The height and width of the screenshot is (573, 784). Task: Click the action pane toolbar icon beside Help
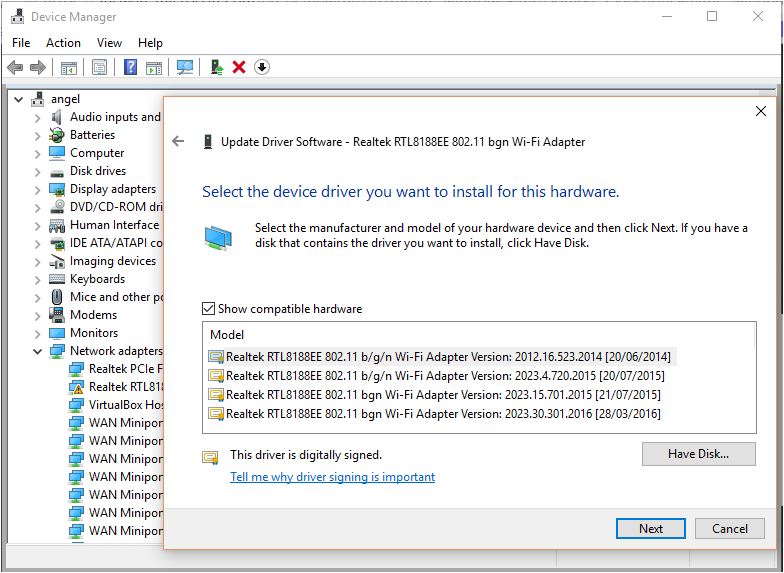(x=154, y=67)
